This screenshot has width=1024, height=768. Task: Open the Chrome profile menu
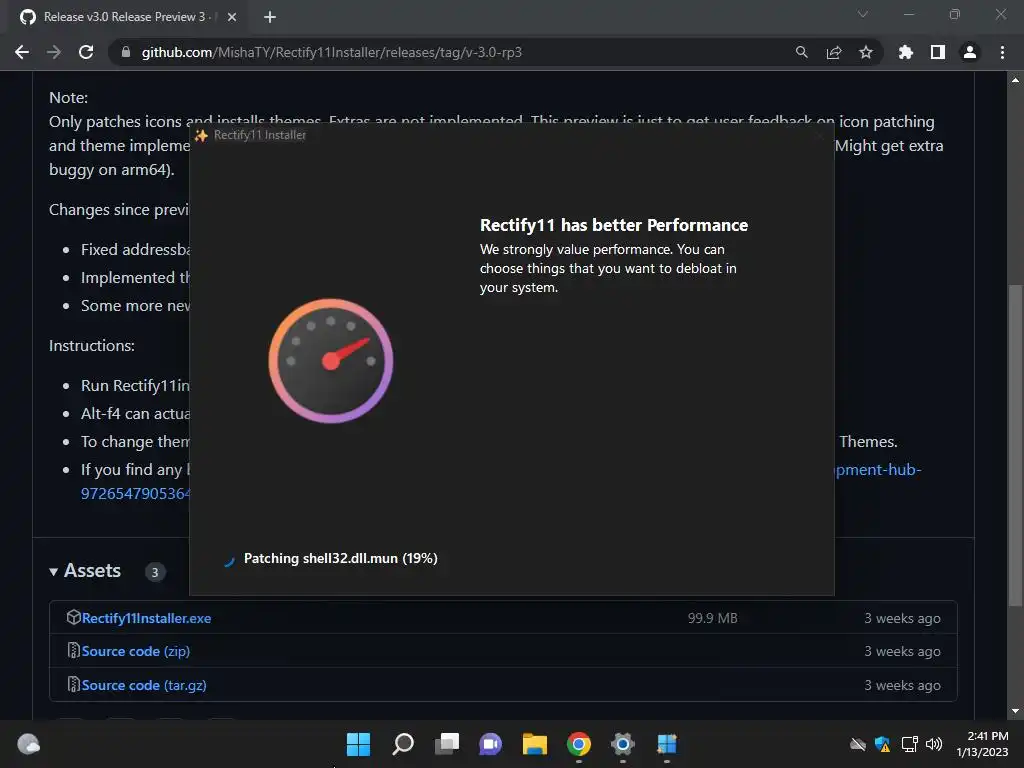pos(969,52)
